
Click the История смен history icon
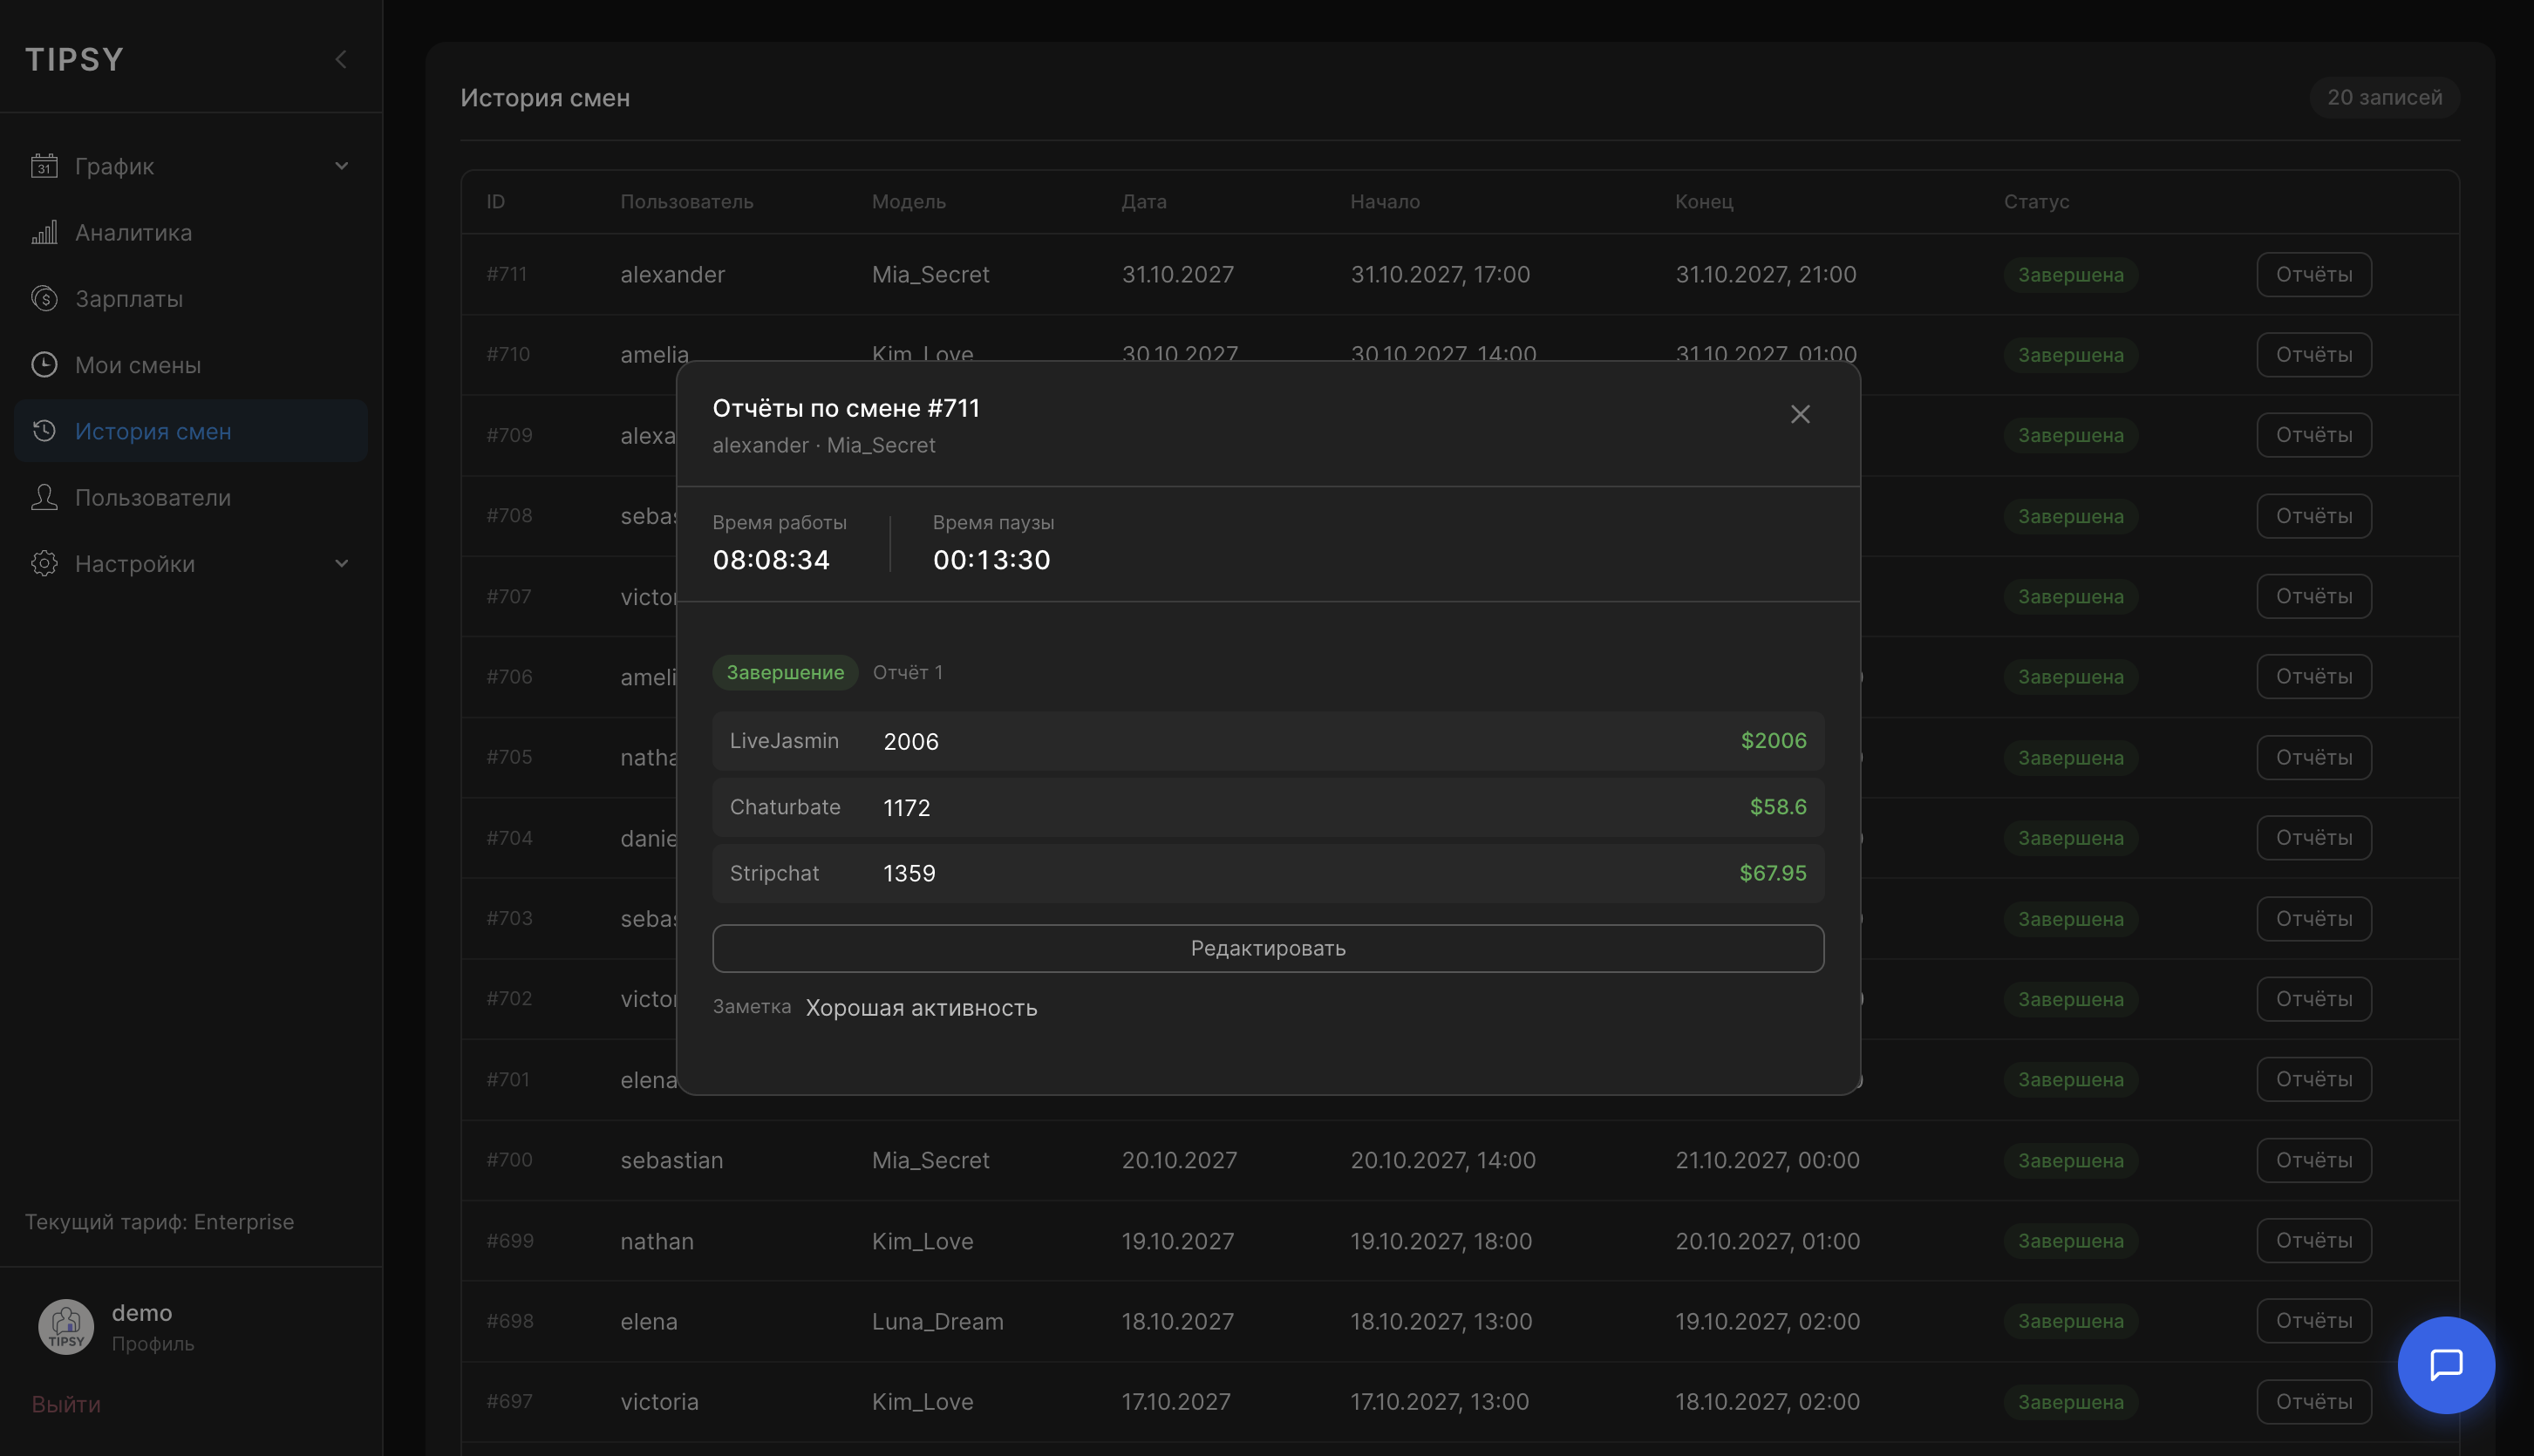tap(44, 431)
